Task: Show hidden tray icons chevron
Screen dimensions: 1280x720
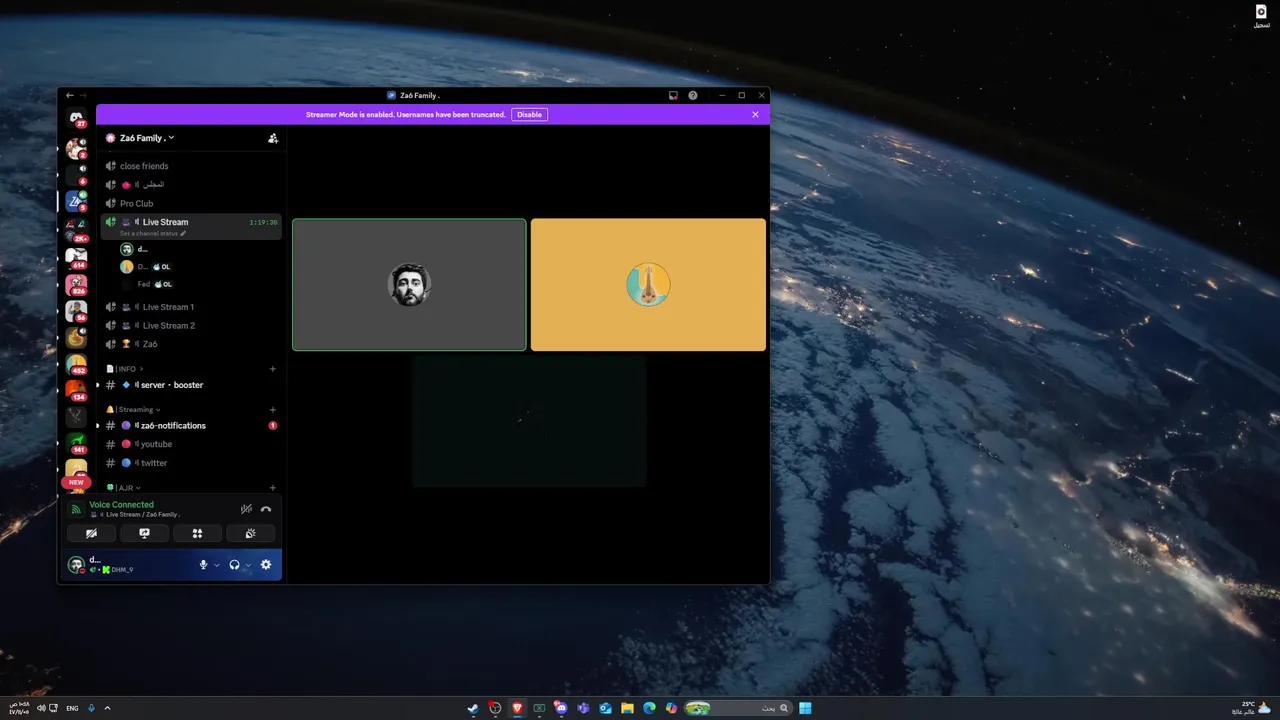Action: click(107, 708)
